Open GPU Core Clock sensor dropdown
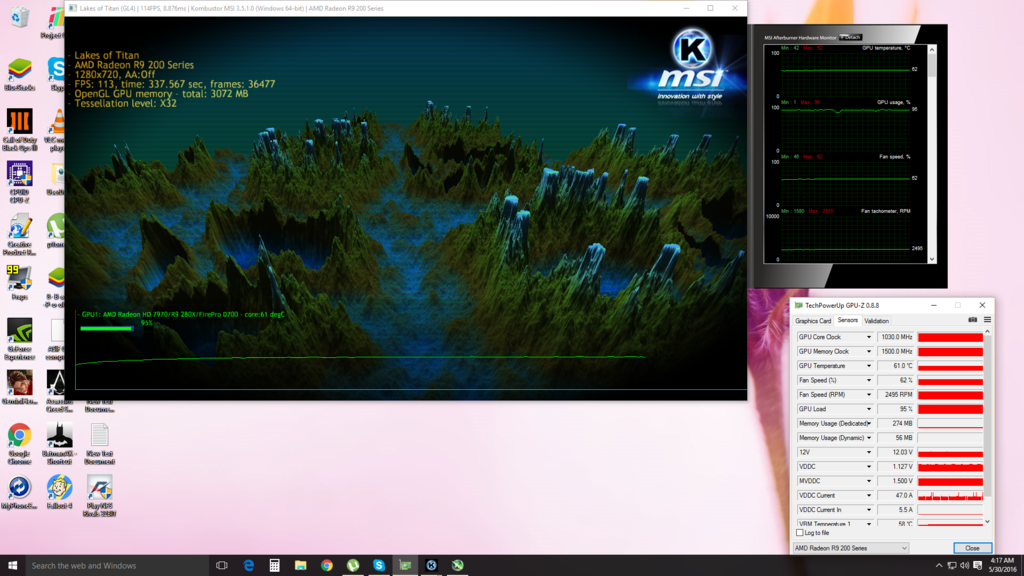The image size is (1024, 576). point(869,337)
